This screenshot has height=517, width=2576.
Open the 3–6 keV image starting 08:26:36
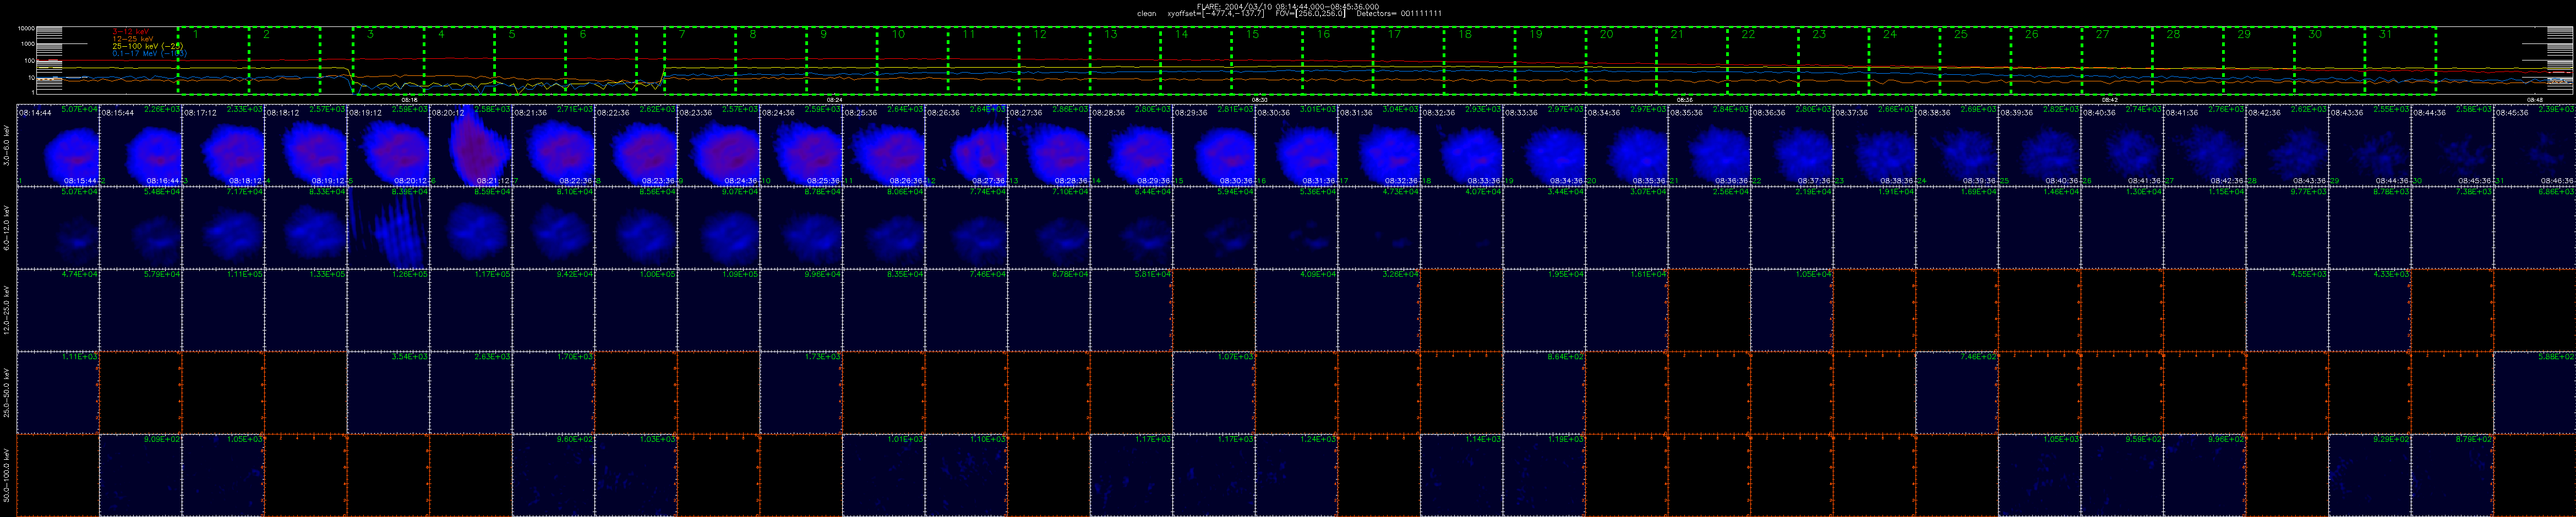pyautogui.click(x=967, y=145)
